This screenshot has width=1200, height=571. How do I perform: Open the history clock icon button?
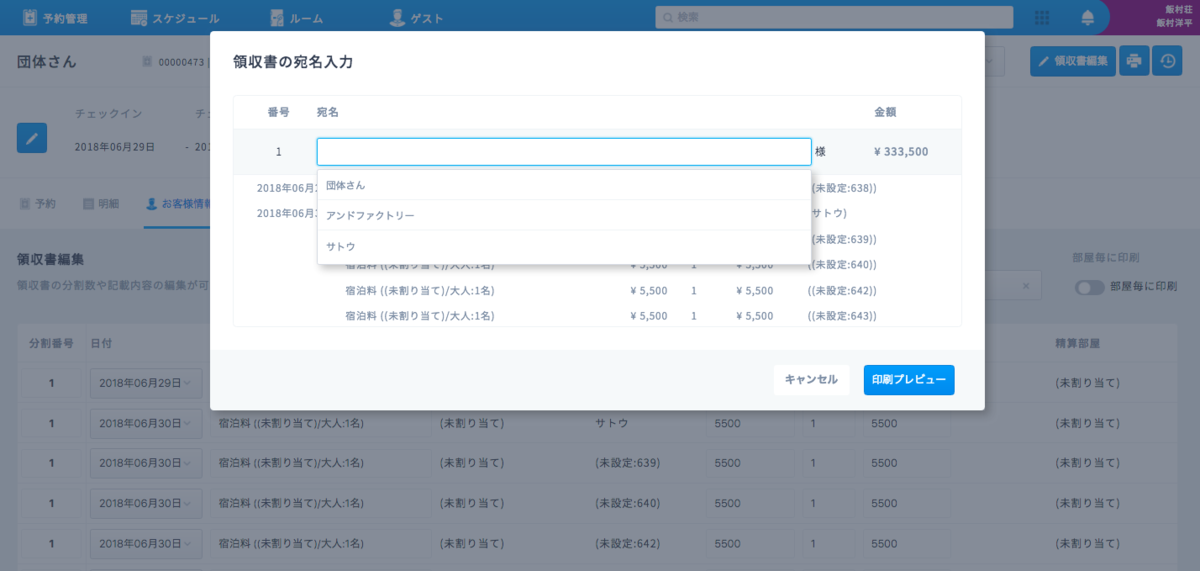point(1167,61)
